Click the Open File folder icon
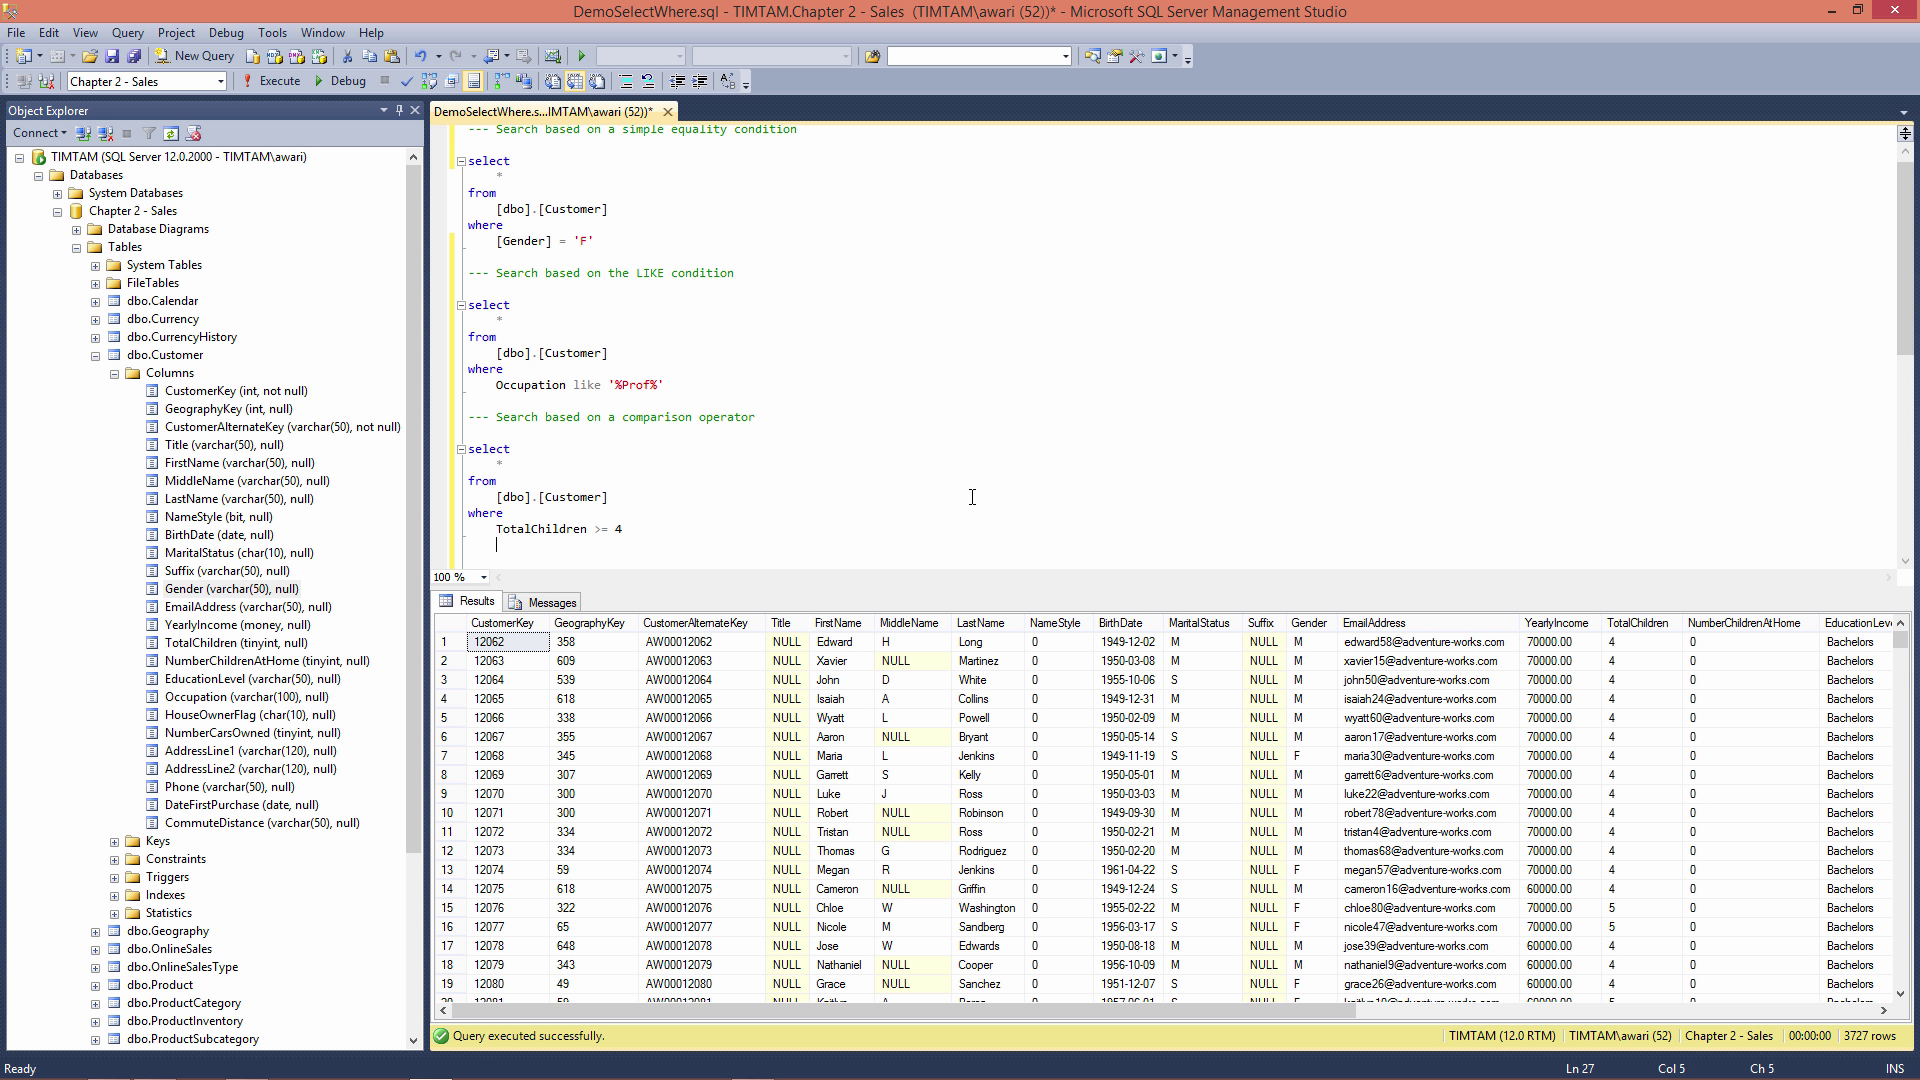Screen dimensions: 1920x1080 point(90,56)
